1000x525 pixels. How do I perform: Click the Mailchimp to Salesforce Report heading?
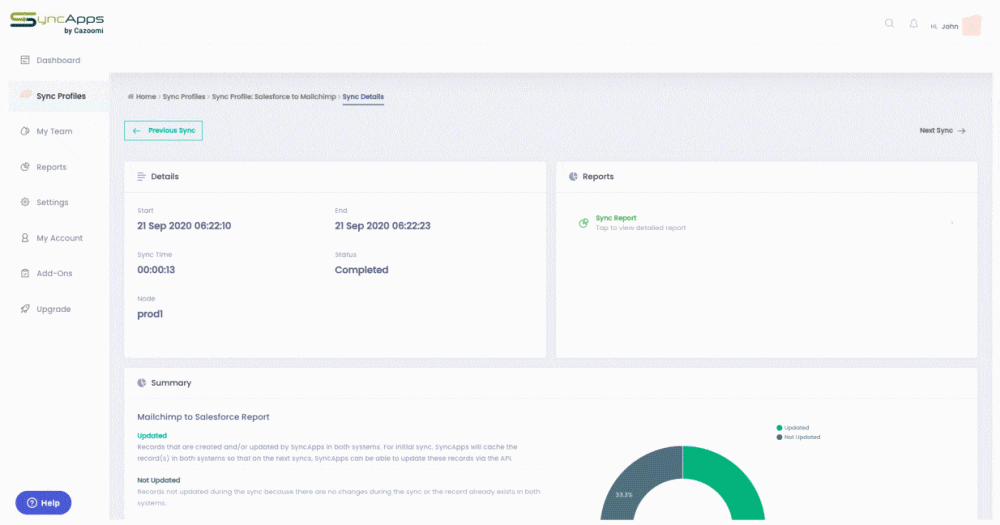203,417
